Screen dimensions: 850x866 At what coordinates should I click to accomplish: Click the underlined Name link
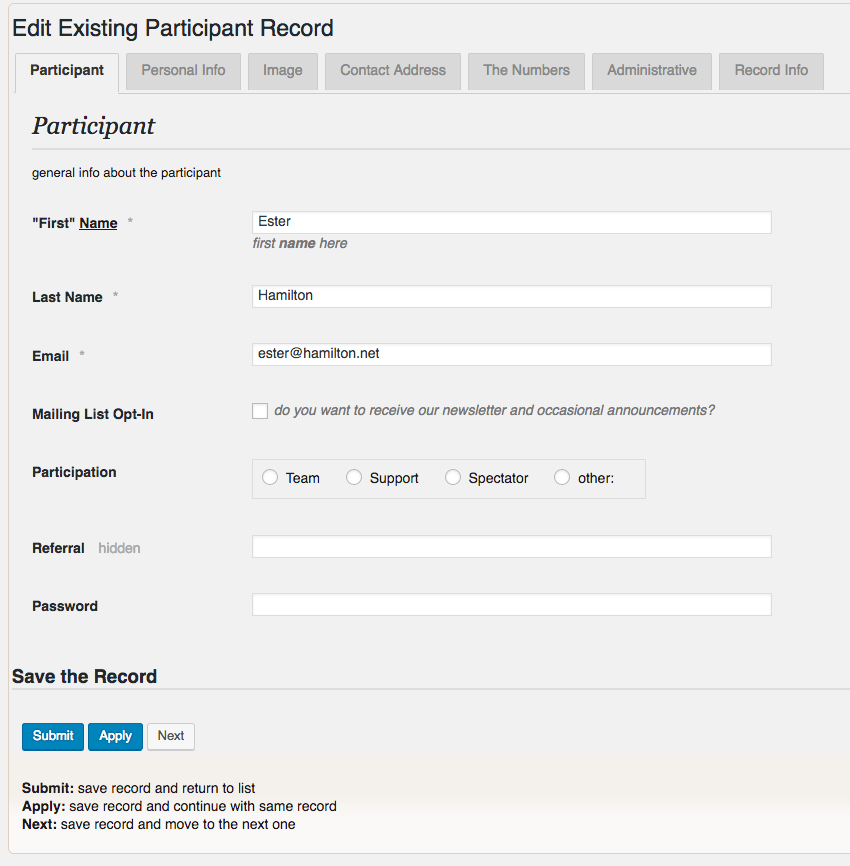(97, 222)
